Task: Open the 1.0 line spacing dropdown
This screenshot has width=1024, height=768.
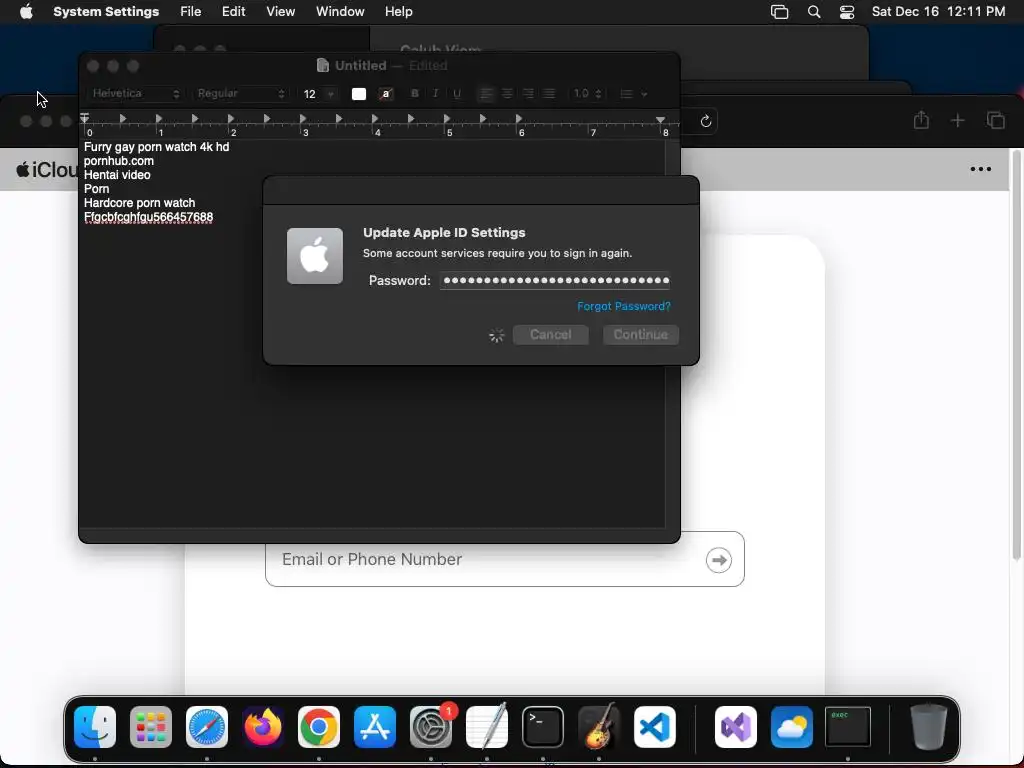Action: pos(587,94)
